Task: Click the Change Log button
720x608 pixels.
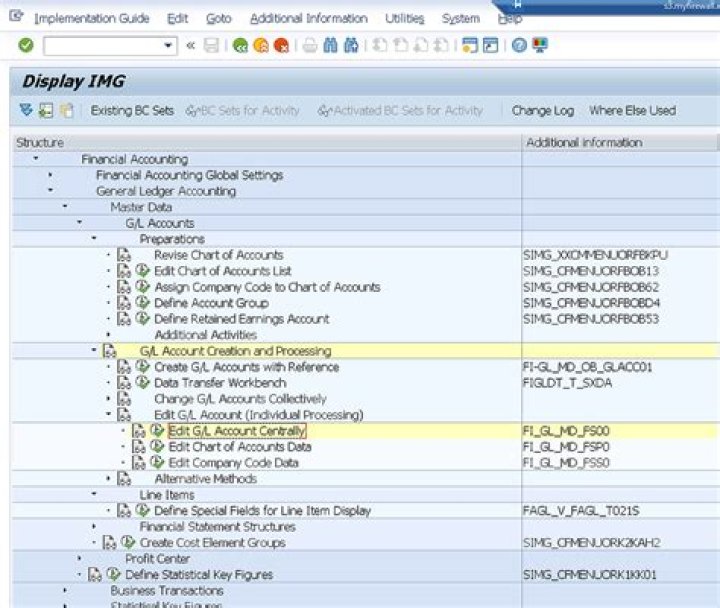Action: pyautogui.click(x=542, y=111)
